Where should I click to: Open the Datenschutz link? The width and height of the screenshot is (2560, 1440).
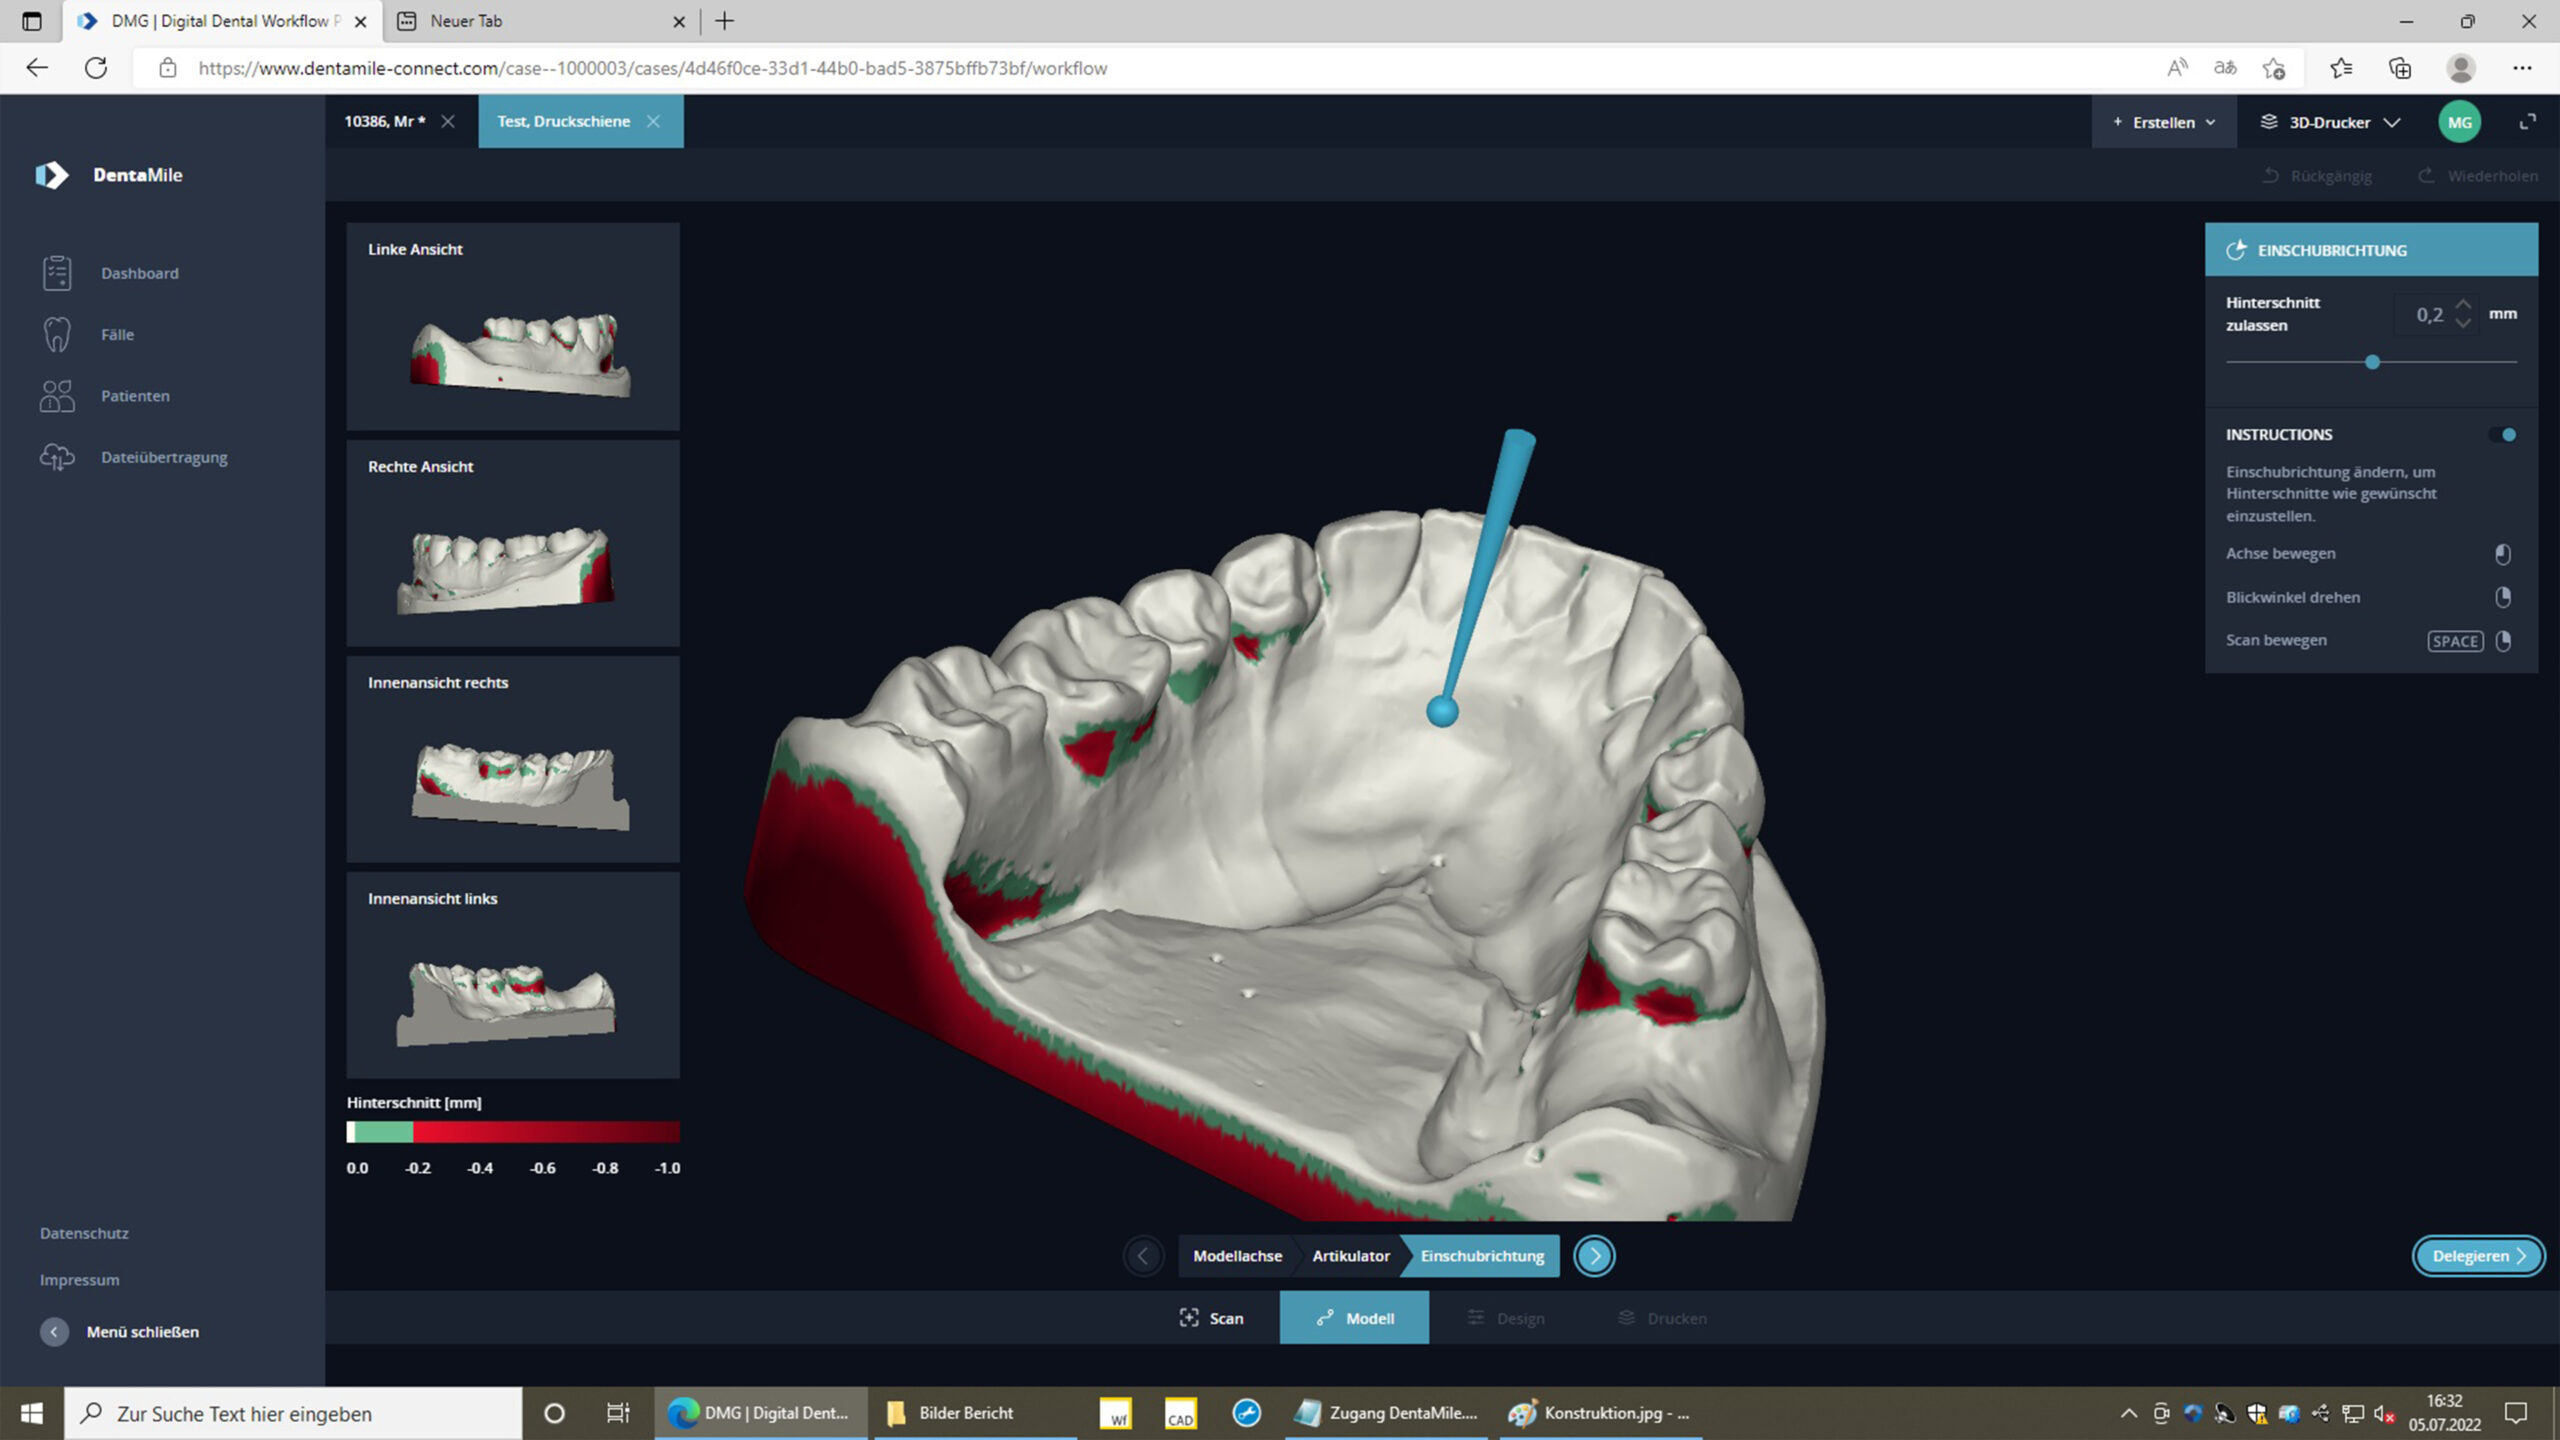click(x=84, y=1233)
